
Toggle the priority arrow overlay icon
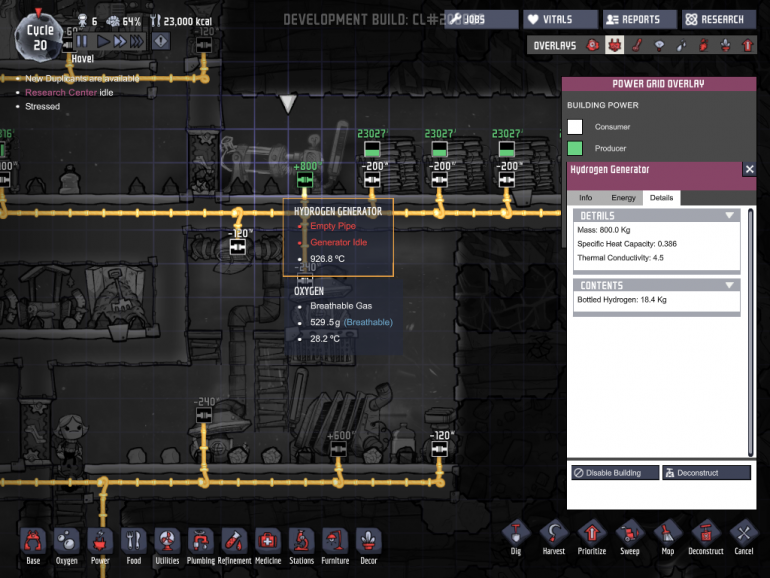pyautogui.click(x=747, y=46)
